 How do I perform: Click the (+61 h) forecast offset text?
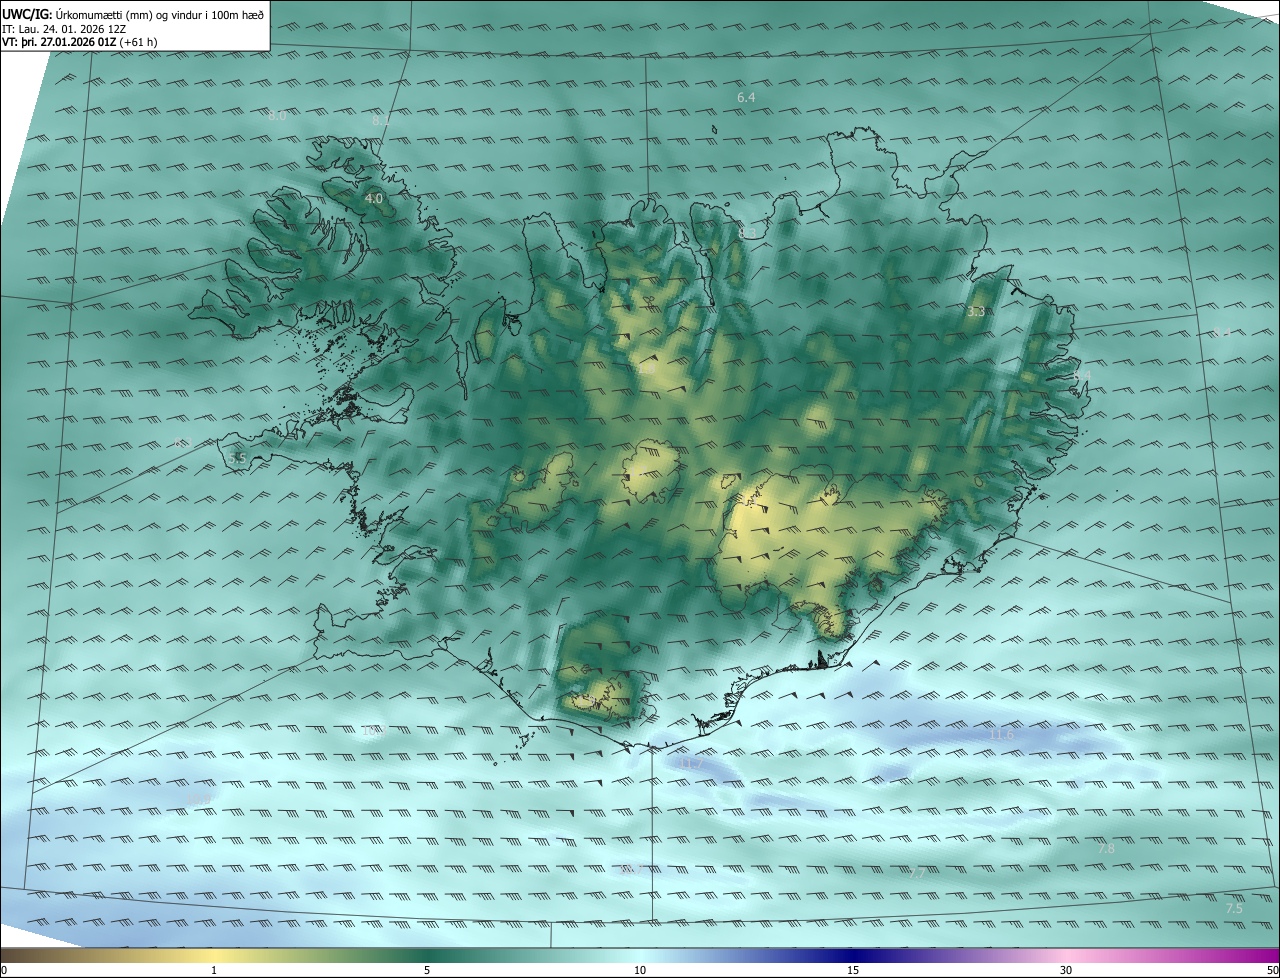click(x=138, y=42)
